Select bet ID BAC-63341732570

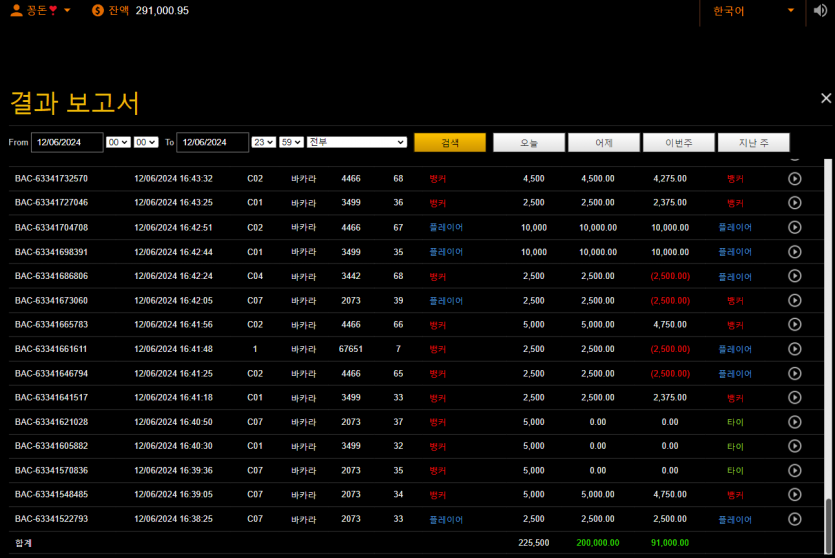pyautogui.click(x=51, y=178)
